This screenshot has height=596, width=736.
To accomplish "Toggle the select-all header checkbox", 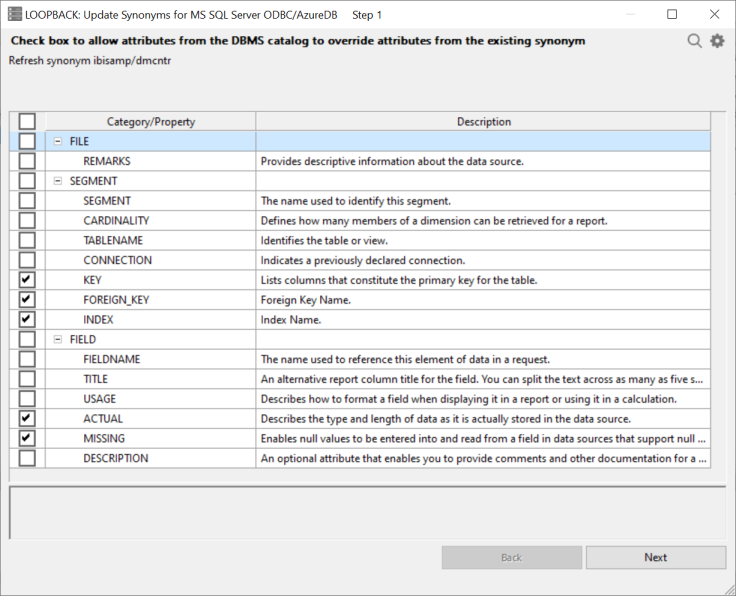I will (x=27, y=122).
